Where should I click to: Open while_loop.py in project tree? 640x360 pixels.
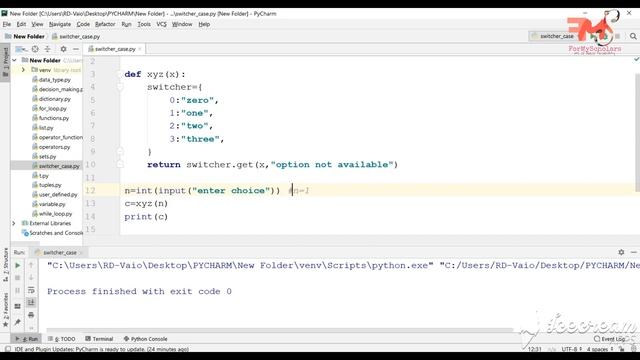(52, 213)
